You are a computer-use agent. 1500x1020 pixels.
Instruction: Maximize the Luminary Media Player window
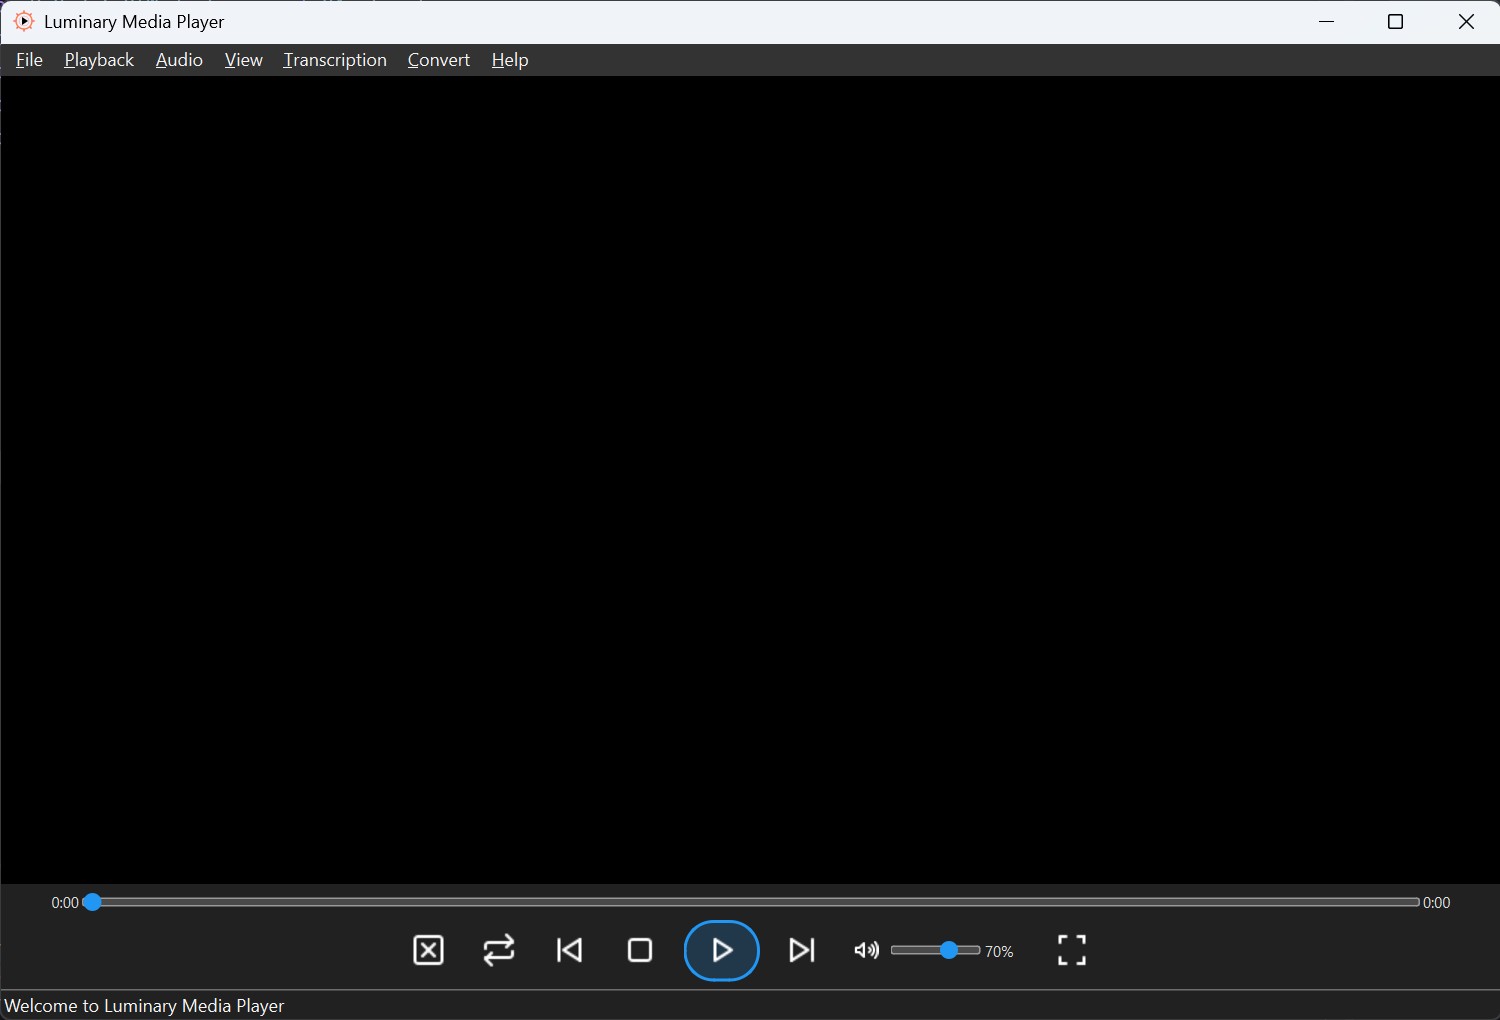(1396, 22)
